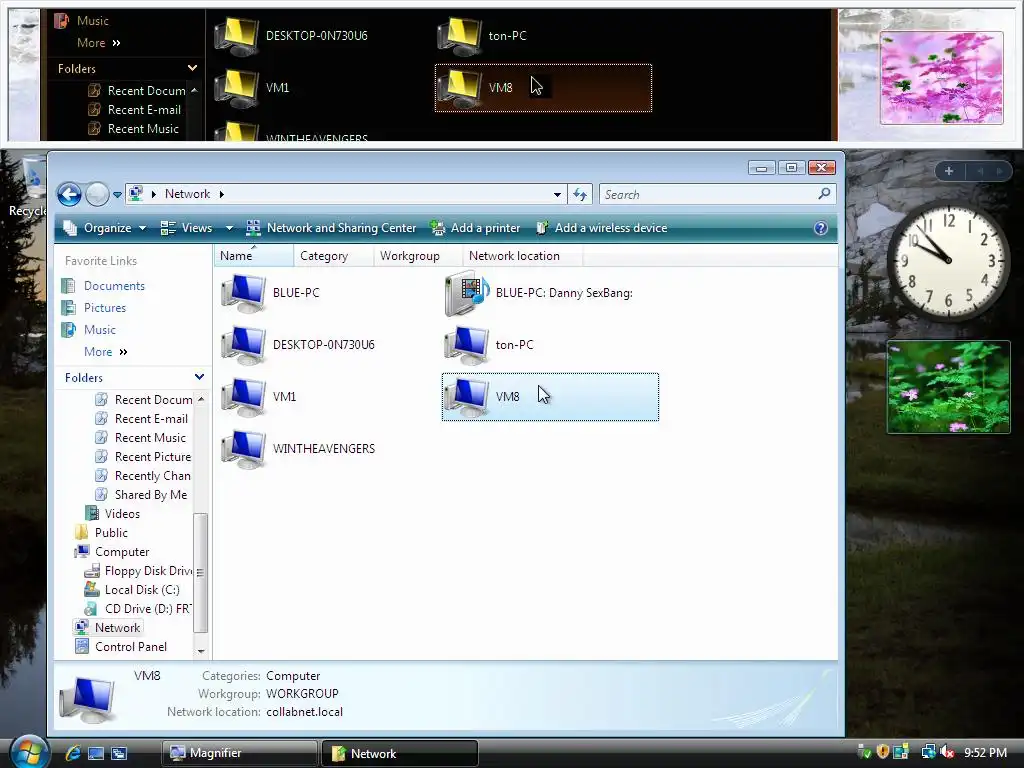Select CD Drive (D:) in tree
1024x768 pixels.
(138, 609)
